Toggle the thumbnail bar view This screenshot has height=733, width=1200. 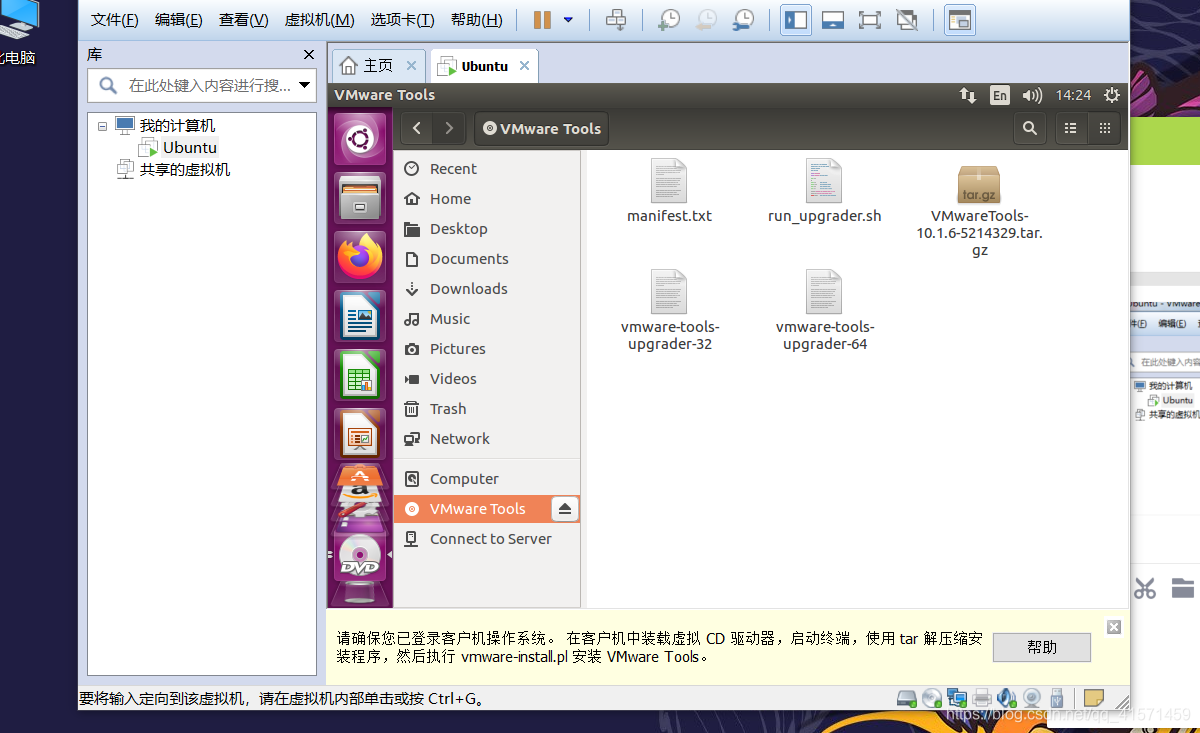[x=833, y=20]
